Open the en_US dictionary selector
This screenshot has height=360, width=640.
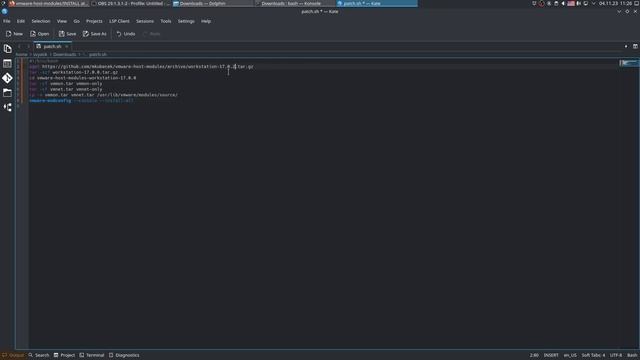coord(570,356)
